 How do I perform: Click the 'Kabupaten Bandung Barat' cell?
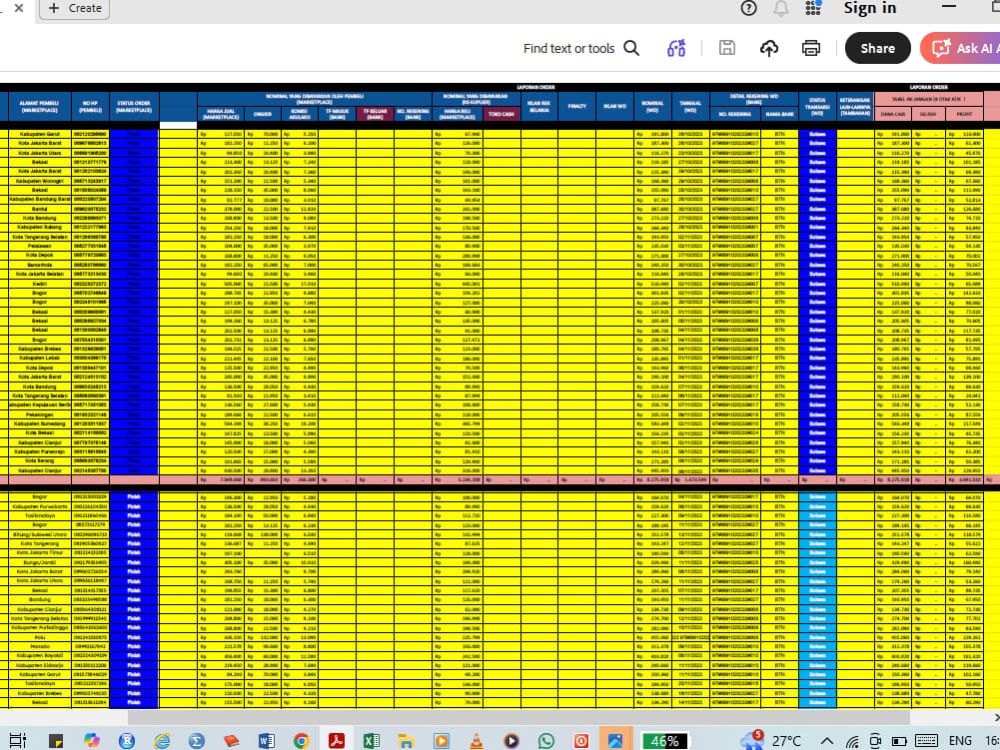pos(40,200)
